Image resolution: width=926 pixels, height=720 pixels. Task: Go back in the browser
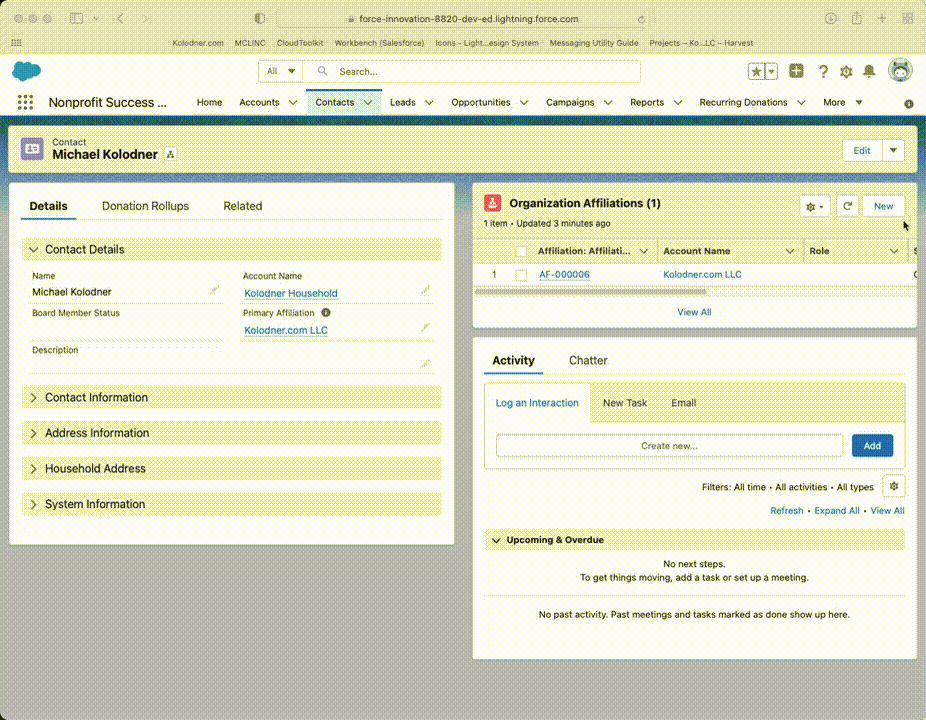coord(120,19)
